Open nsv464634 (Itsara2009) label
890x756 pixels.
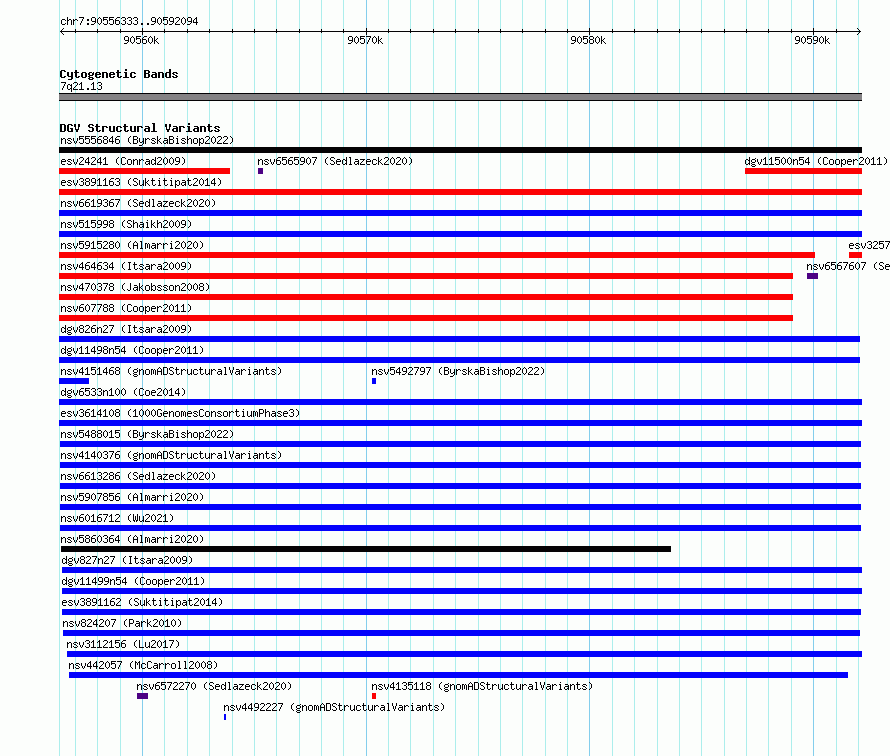coord(126,266)
